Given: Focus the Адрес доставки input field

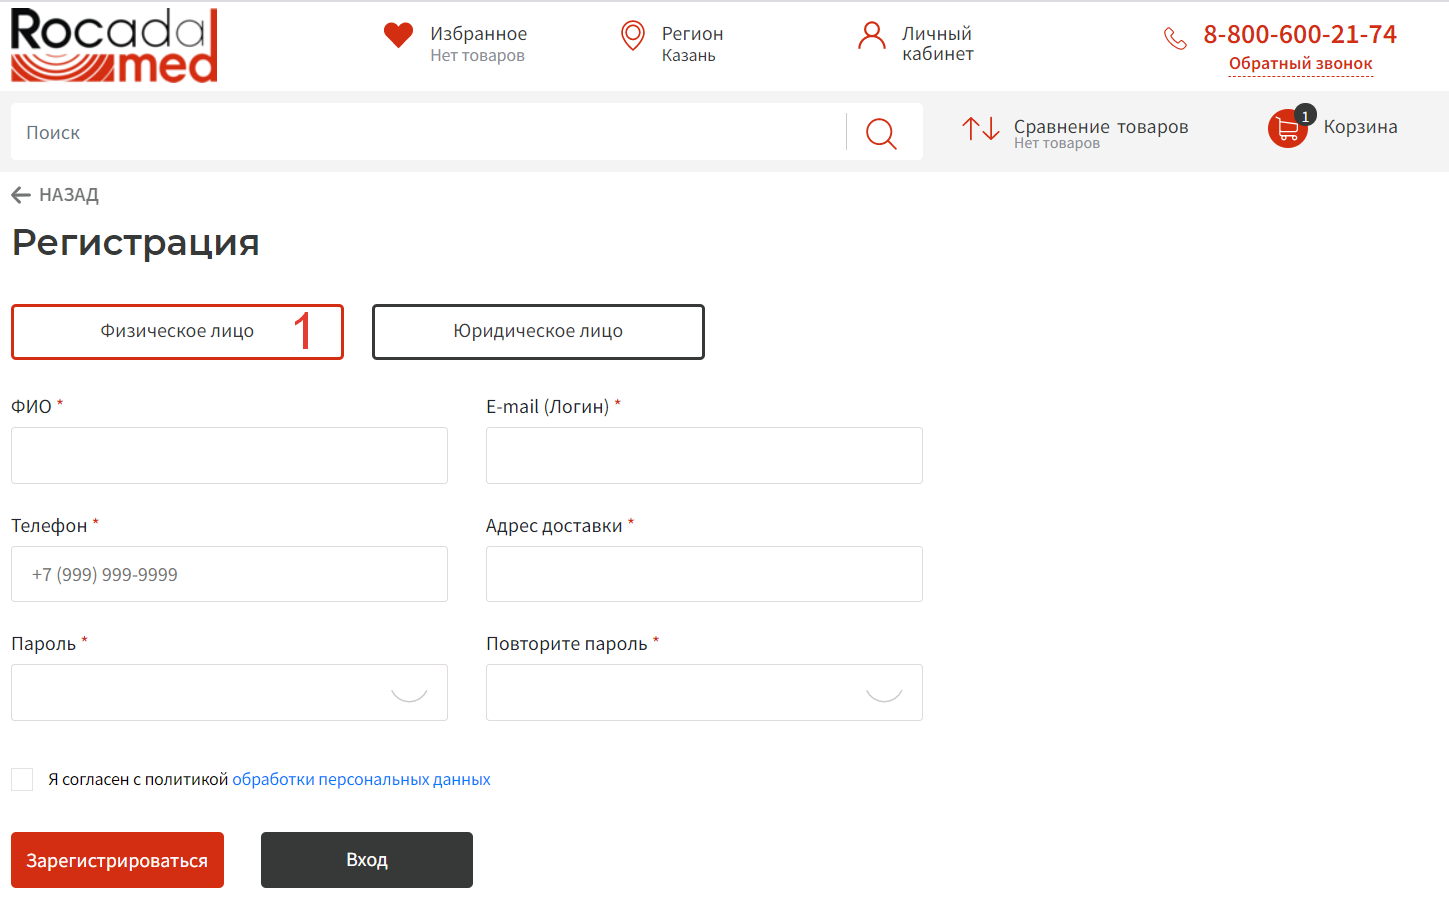Looking at the screenshot, I should [x=704, y=574].
